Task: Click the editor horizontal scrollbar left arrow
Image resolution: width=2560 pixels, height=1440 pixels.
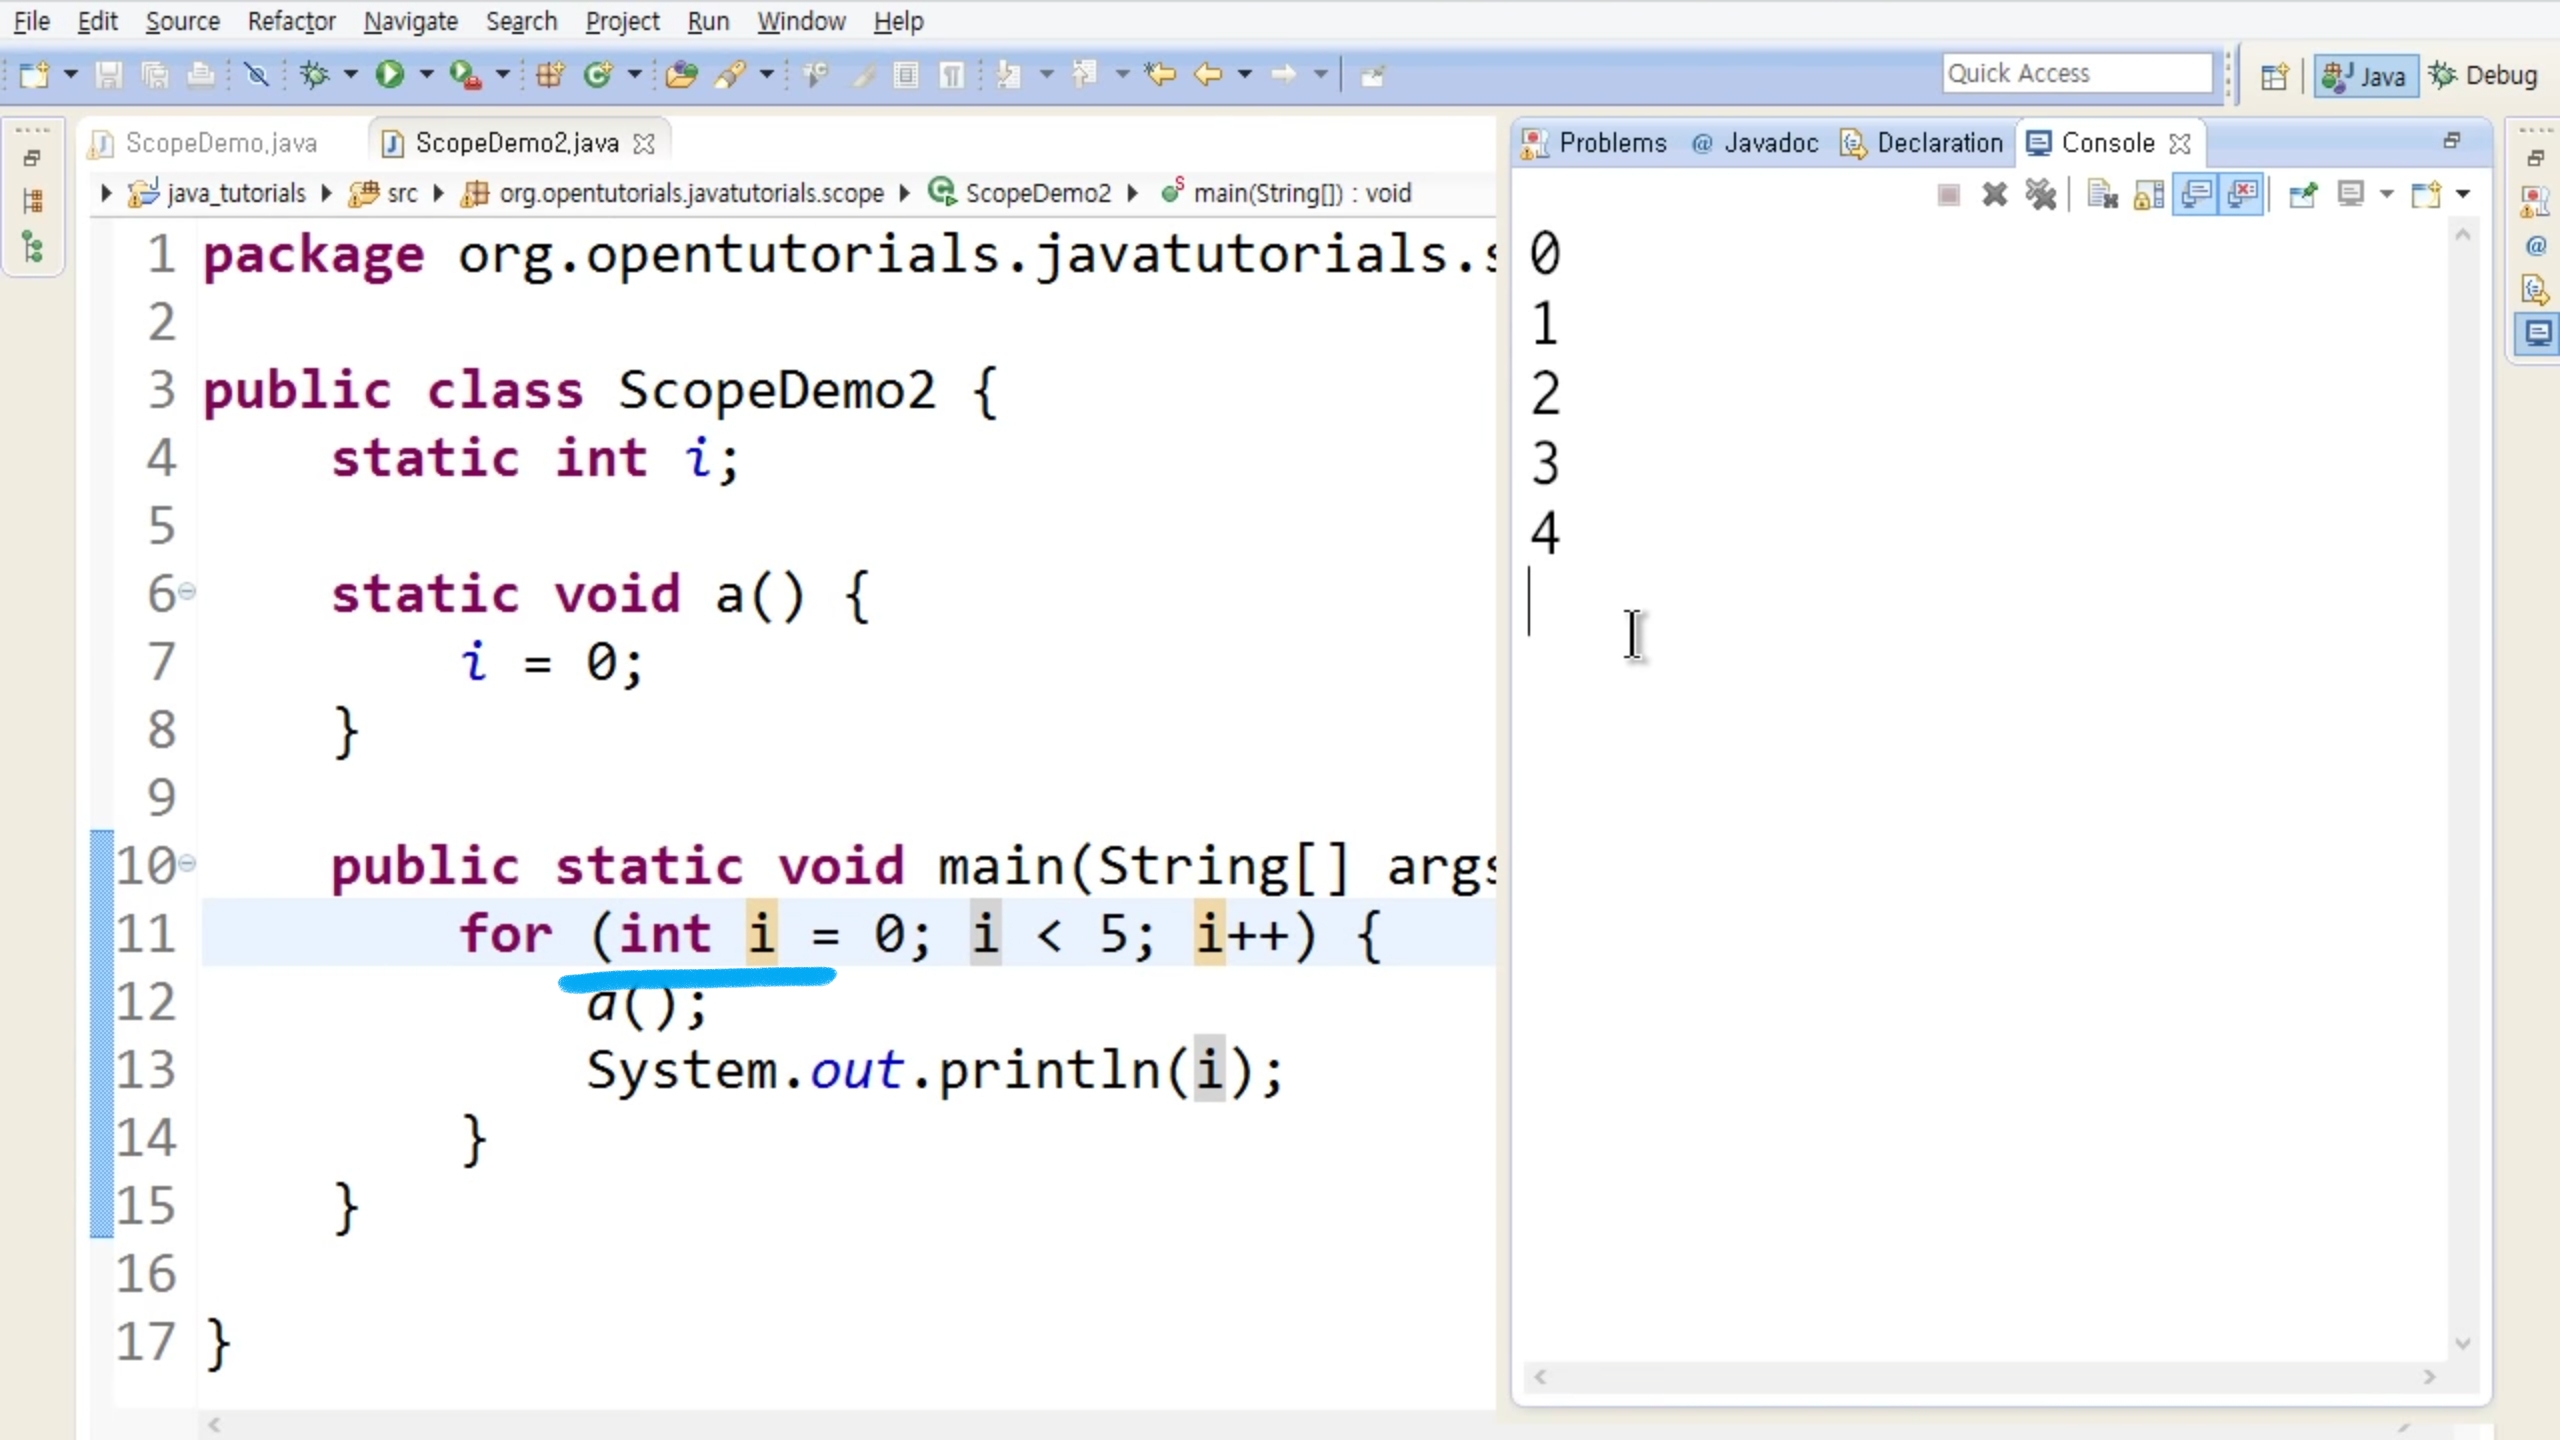Action: 214,1425
